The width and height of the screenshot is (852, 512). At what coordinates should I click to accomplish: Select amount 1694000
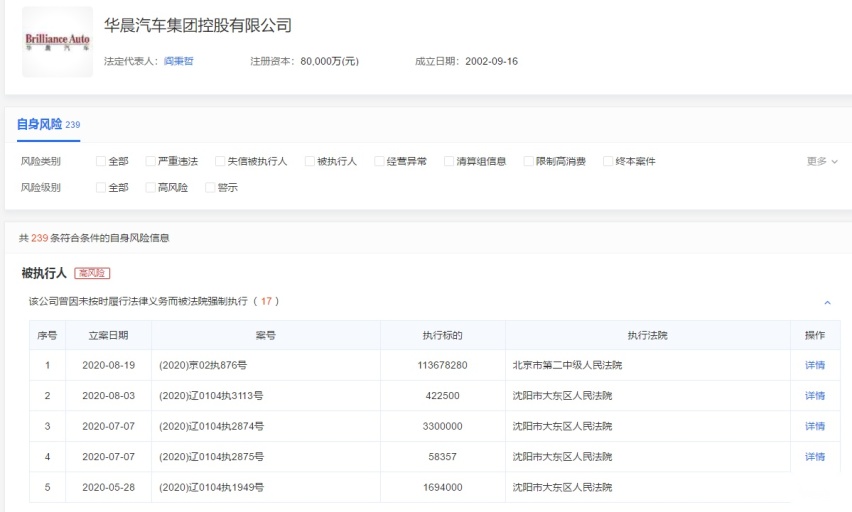click(442, 488)
